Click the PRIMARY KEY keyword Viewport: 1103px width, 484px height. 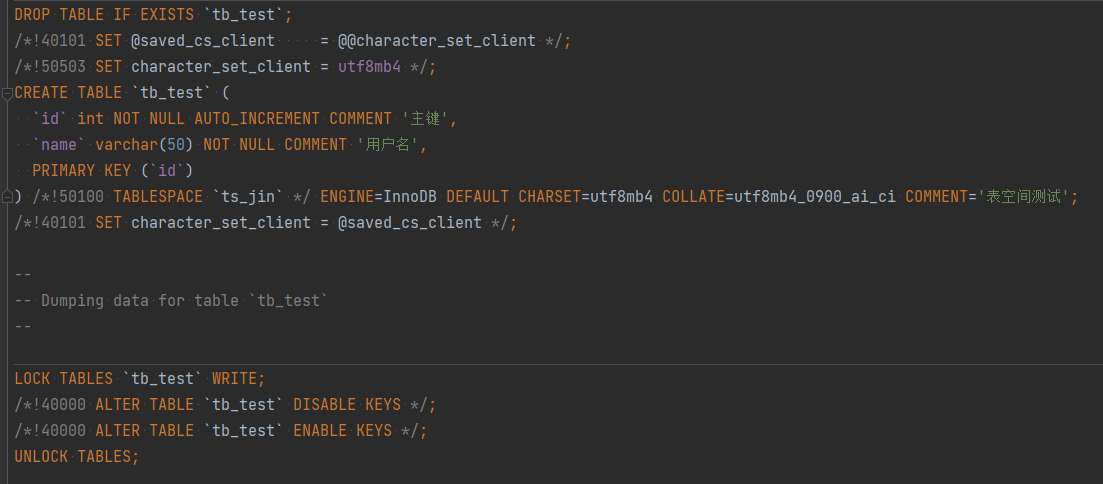coord(73,171)
